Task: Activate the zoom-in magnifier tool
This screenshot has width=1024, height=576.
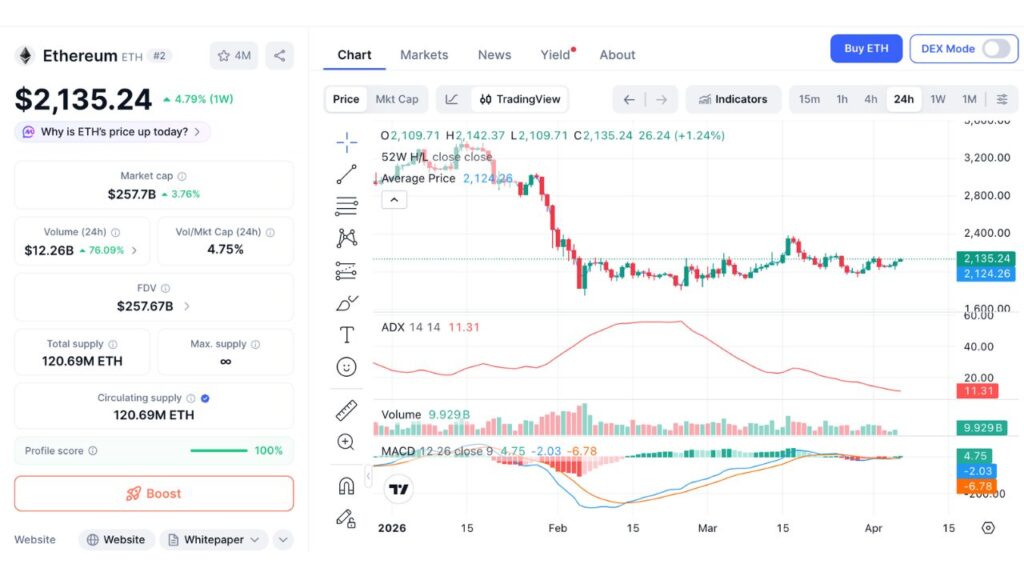Action: coord(346,441)
